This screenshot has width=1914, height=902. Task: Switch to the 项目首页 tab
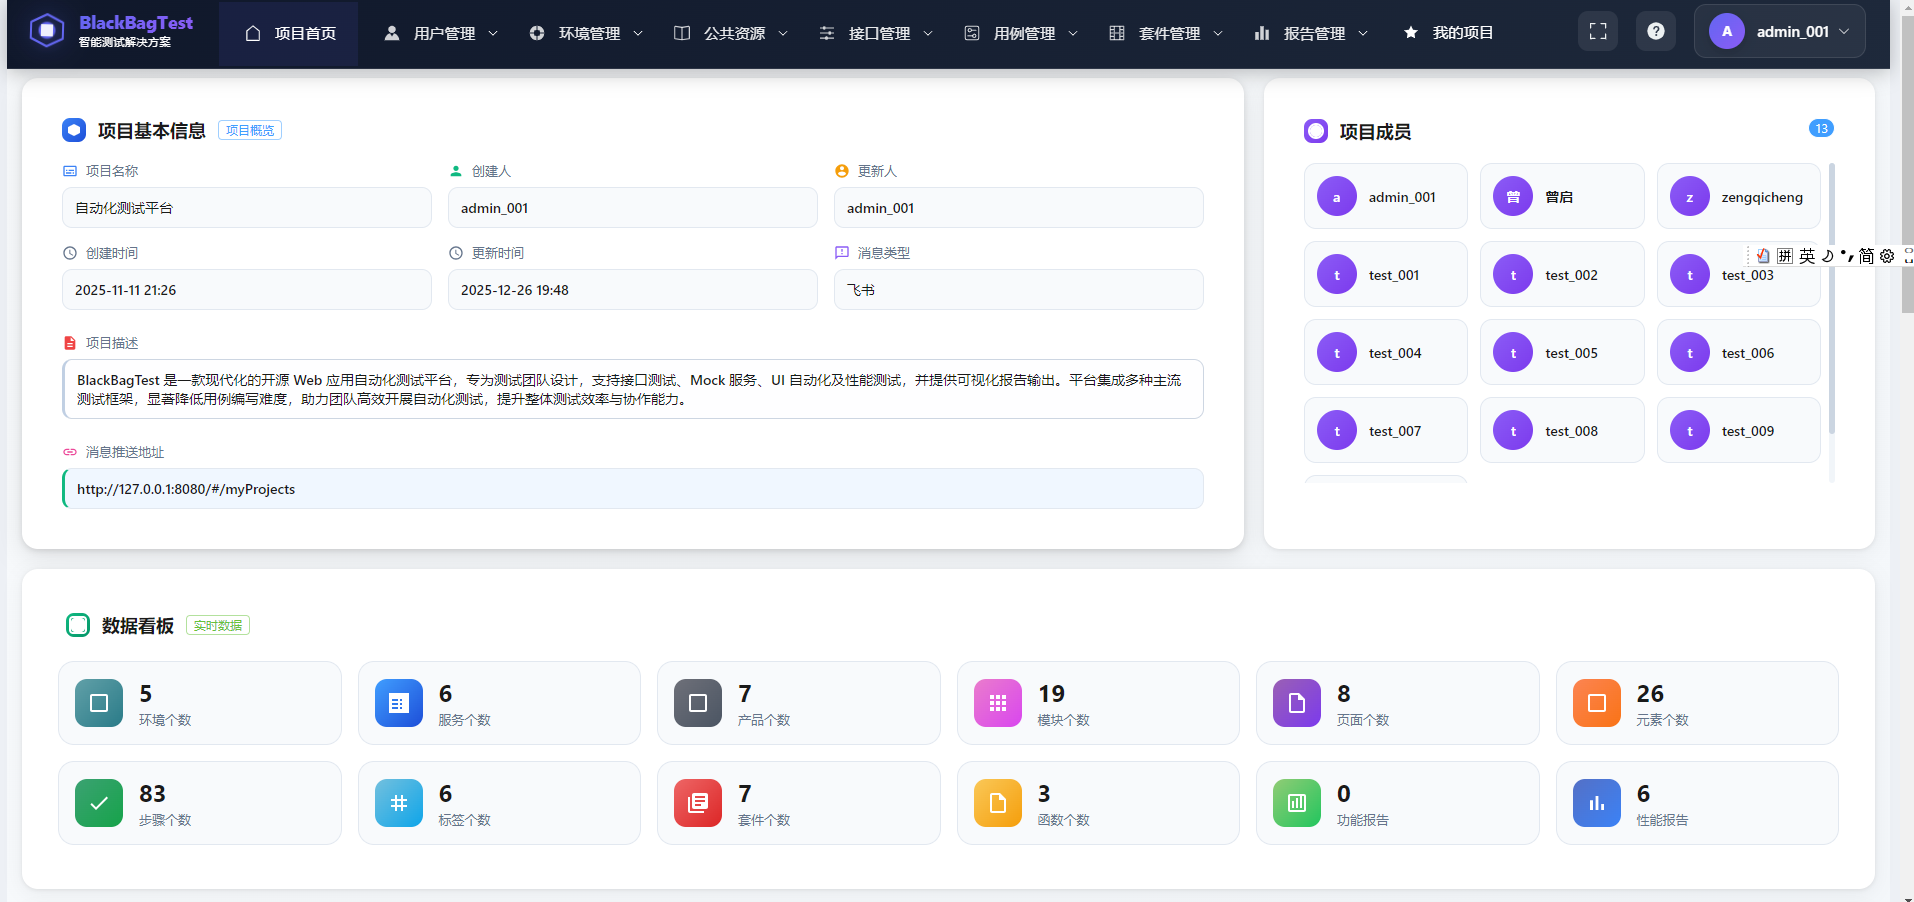point(289,32)
